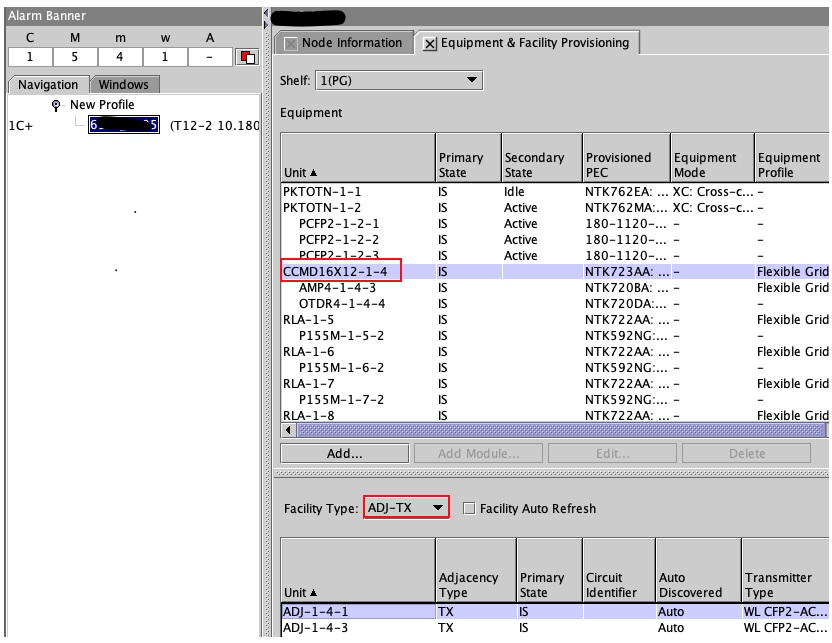Click the horizontal scrollbar of equipment table
Screen dimensions: 832x643
click(x=561, y=430)
